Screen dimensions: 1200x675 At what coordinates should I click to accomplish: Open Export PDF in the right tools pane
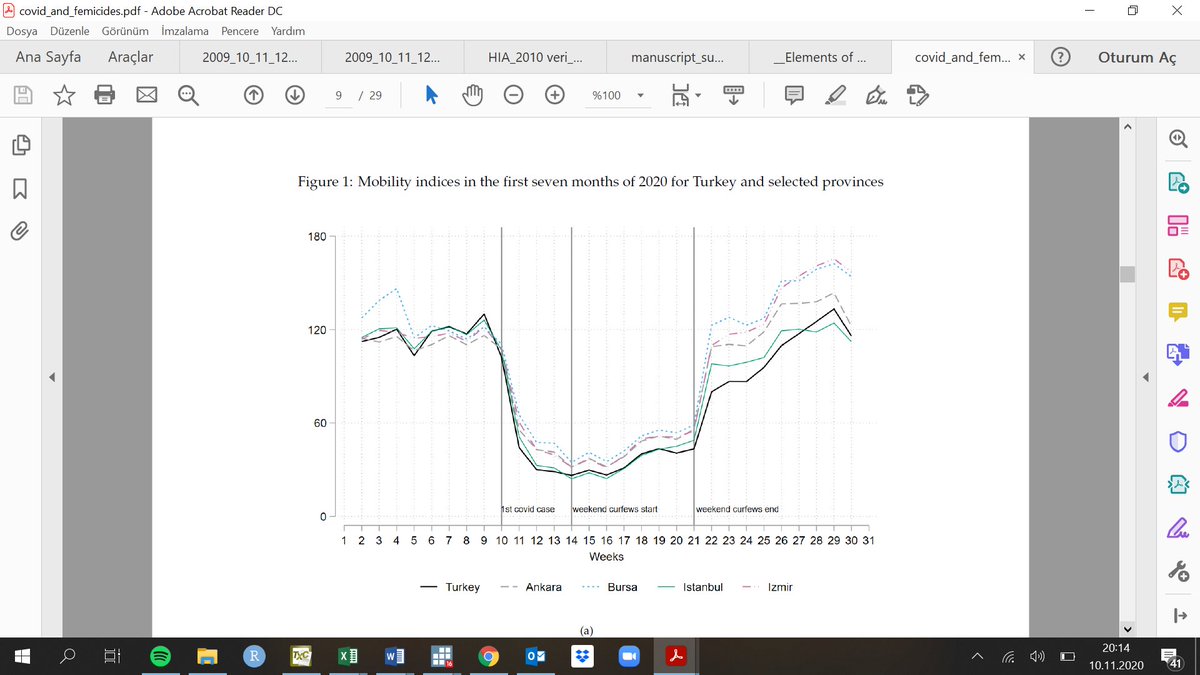tap(1178, 183)
